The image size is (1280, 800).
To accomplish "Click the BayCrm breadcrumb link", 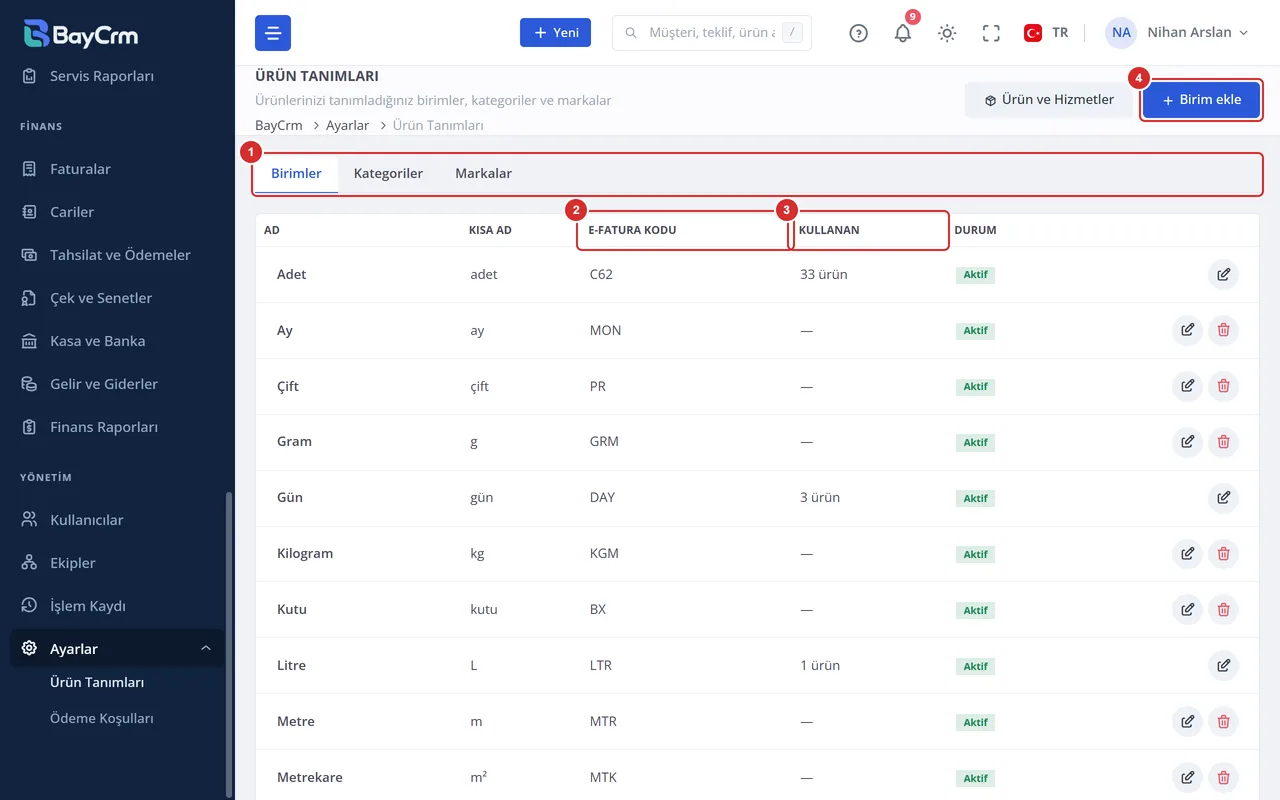I will [279, 125].
